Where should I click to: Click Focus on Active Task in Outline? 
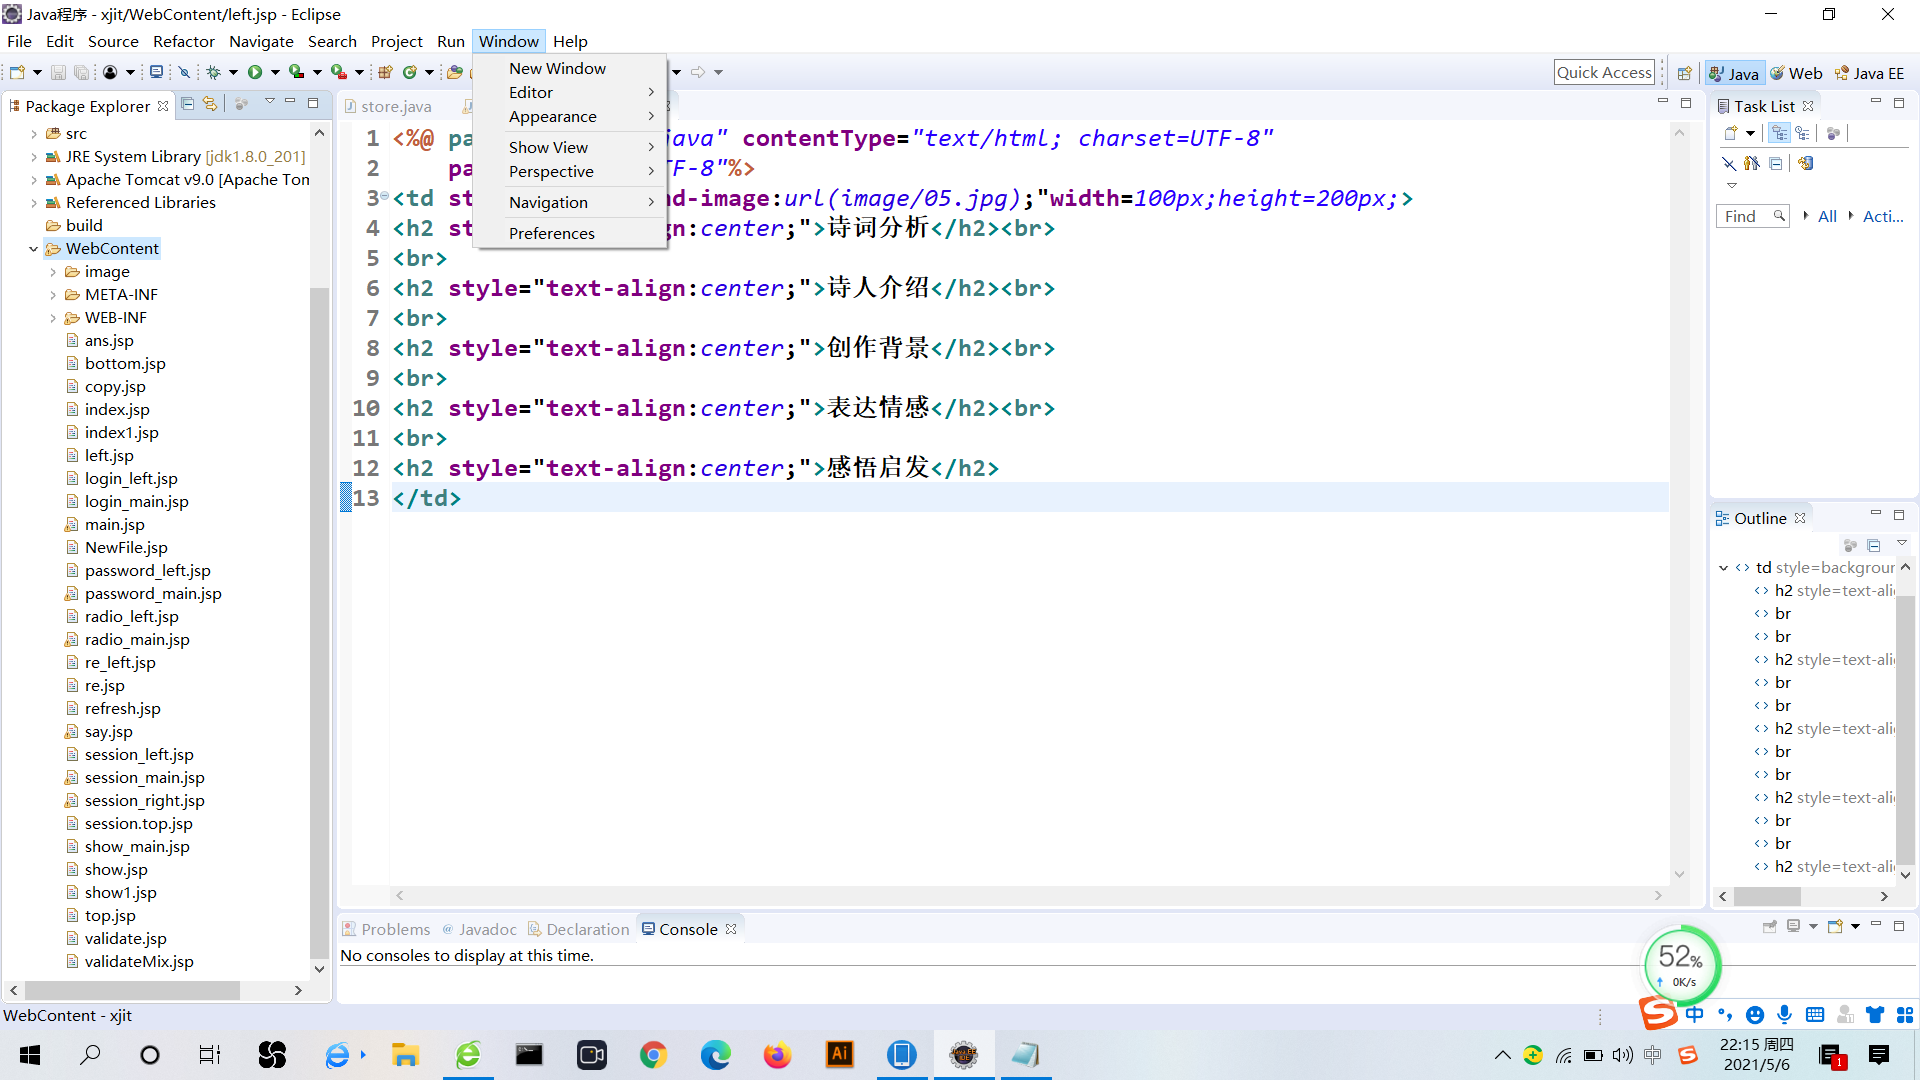1850,545
